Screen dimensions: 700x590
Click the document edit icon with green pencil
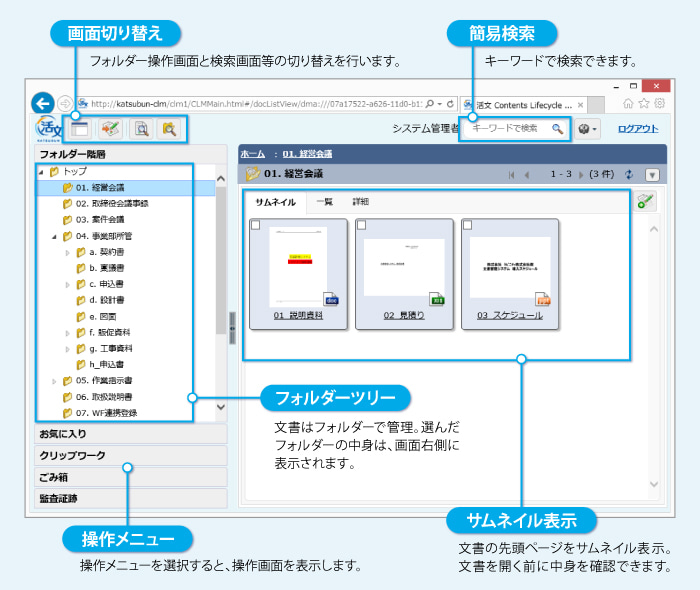pyautogui.click(x=110, y=128)
